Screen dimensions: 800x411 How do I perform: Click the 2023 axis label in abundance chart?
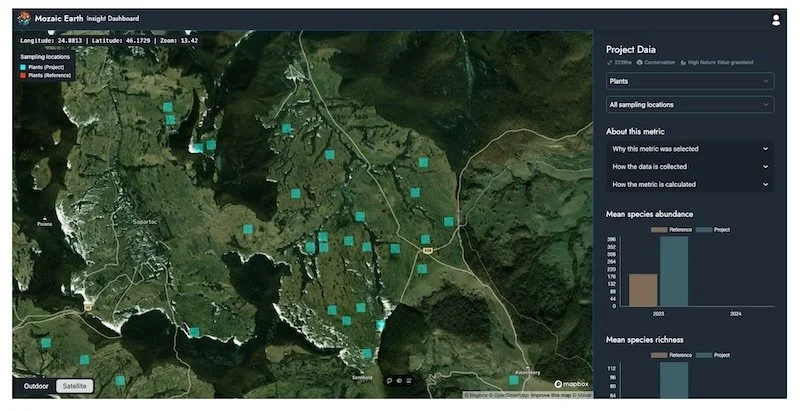tap(658, 314)
